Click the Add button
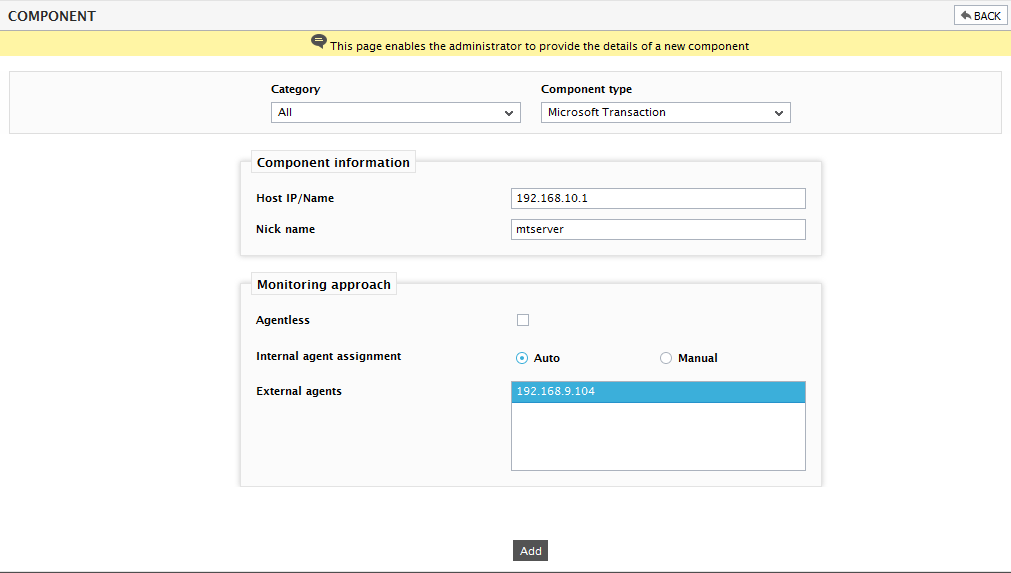The height and width of the screenshot is (573, 1011). pyautogui.click(x=531, y=550)
